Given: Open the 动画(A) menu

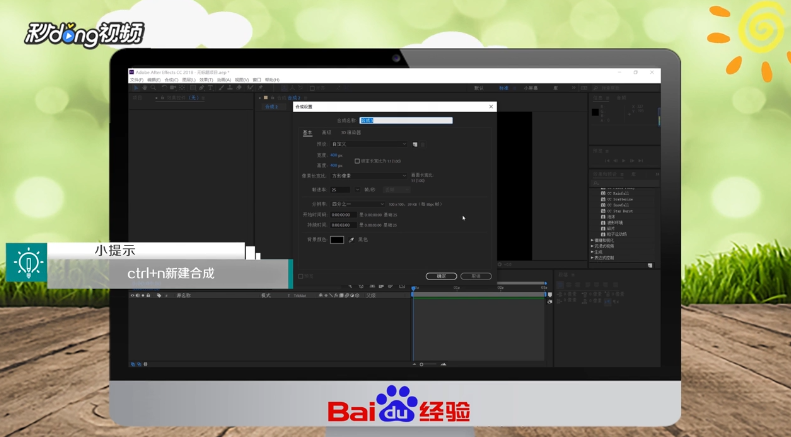Looking at the screenshot, I should (x=224, y=80).
